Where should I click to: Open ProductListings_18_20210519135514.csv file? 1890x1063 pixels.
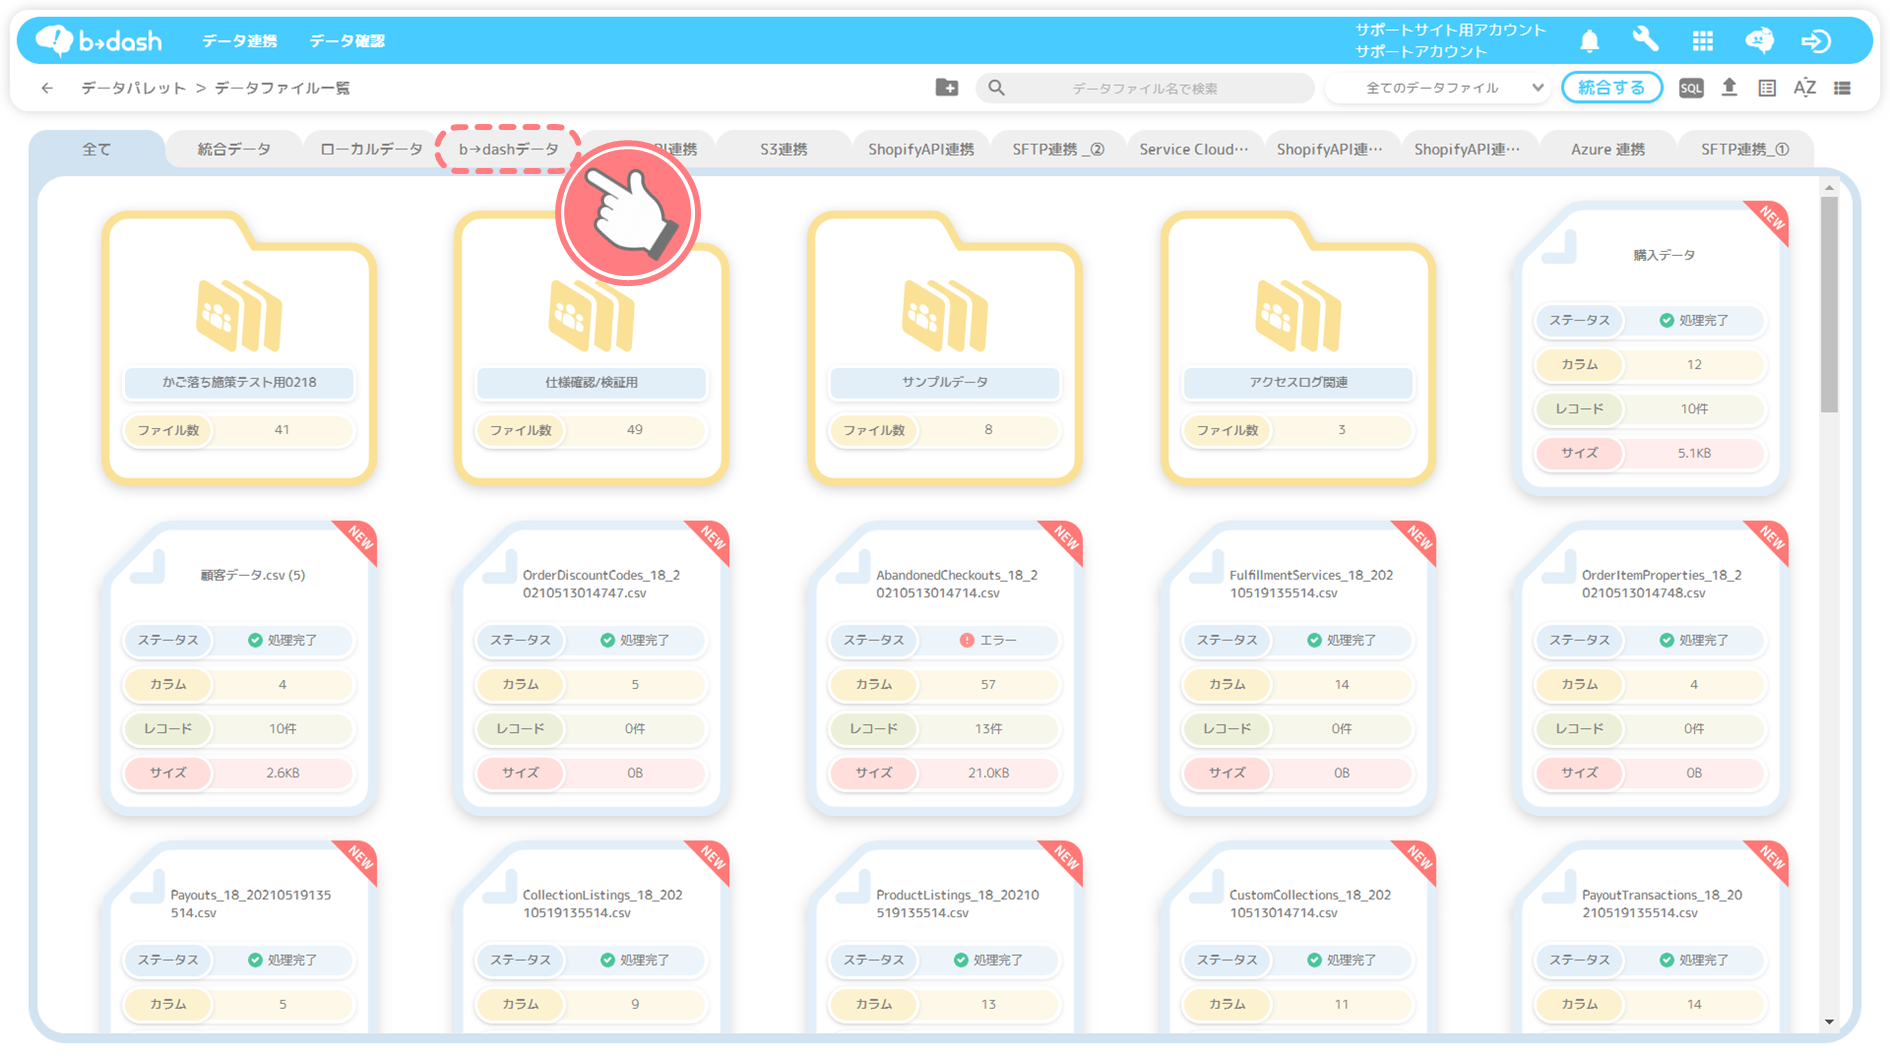click(x=945, y=938)
